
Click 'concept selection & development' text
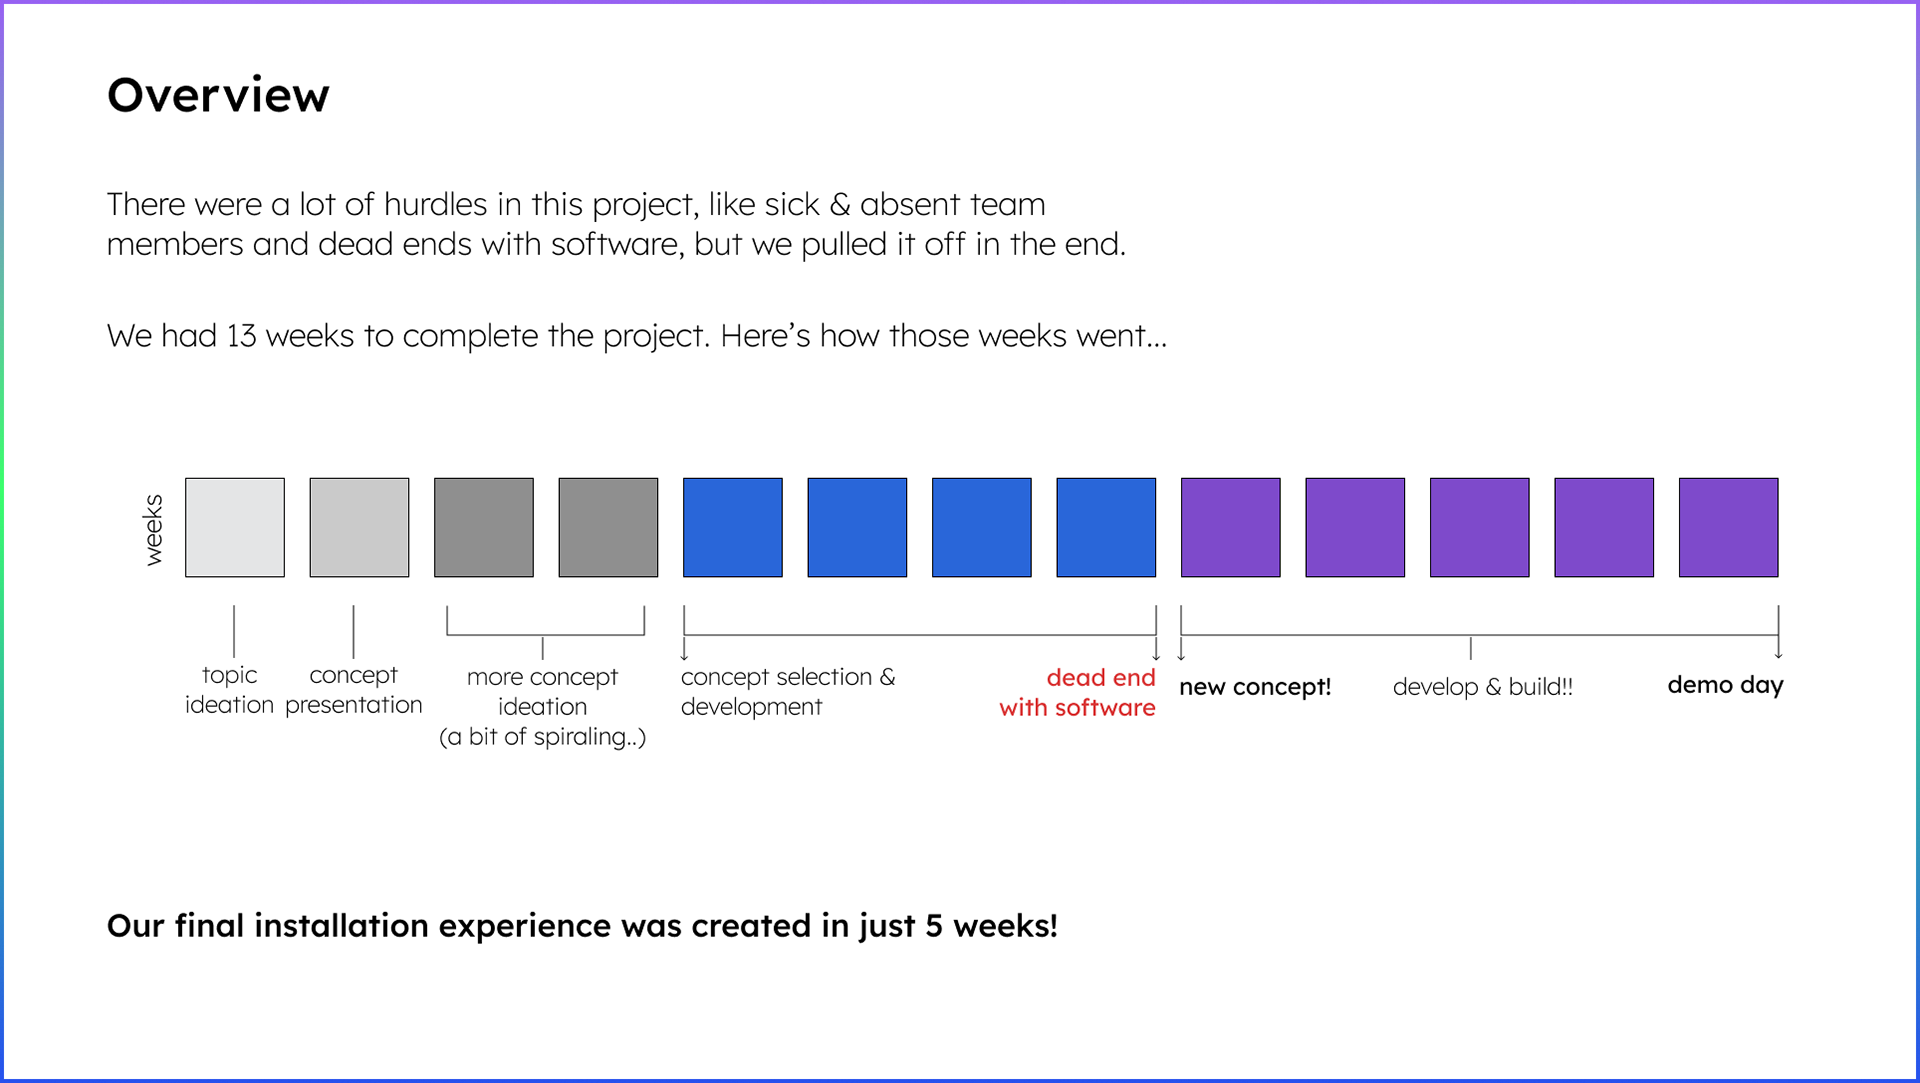click(x=788, y=692)
